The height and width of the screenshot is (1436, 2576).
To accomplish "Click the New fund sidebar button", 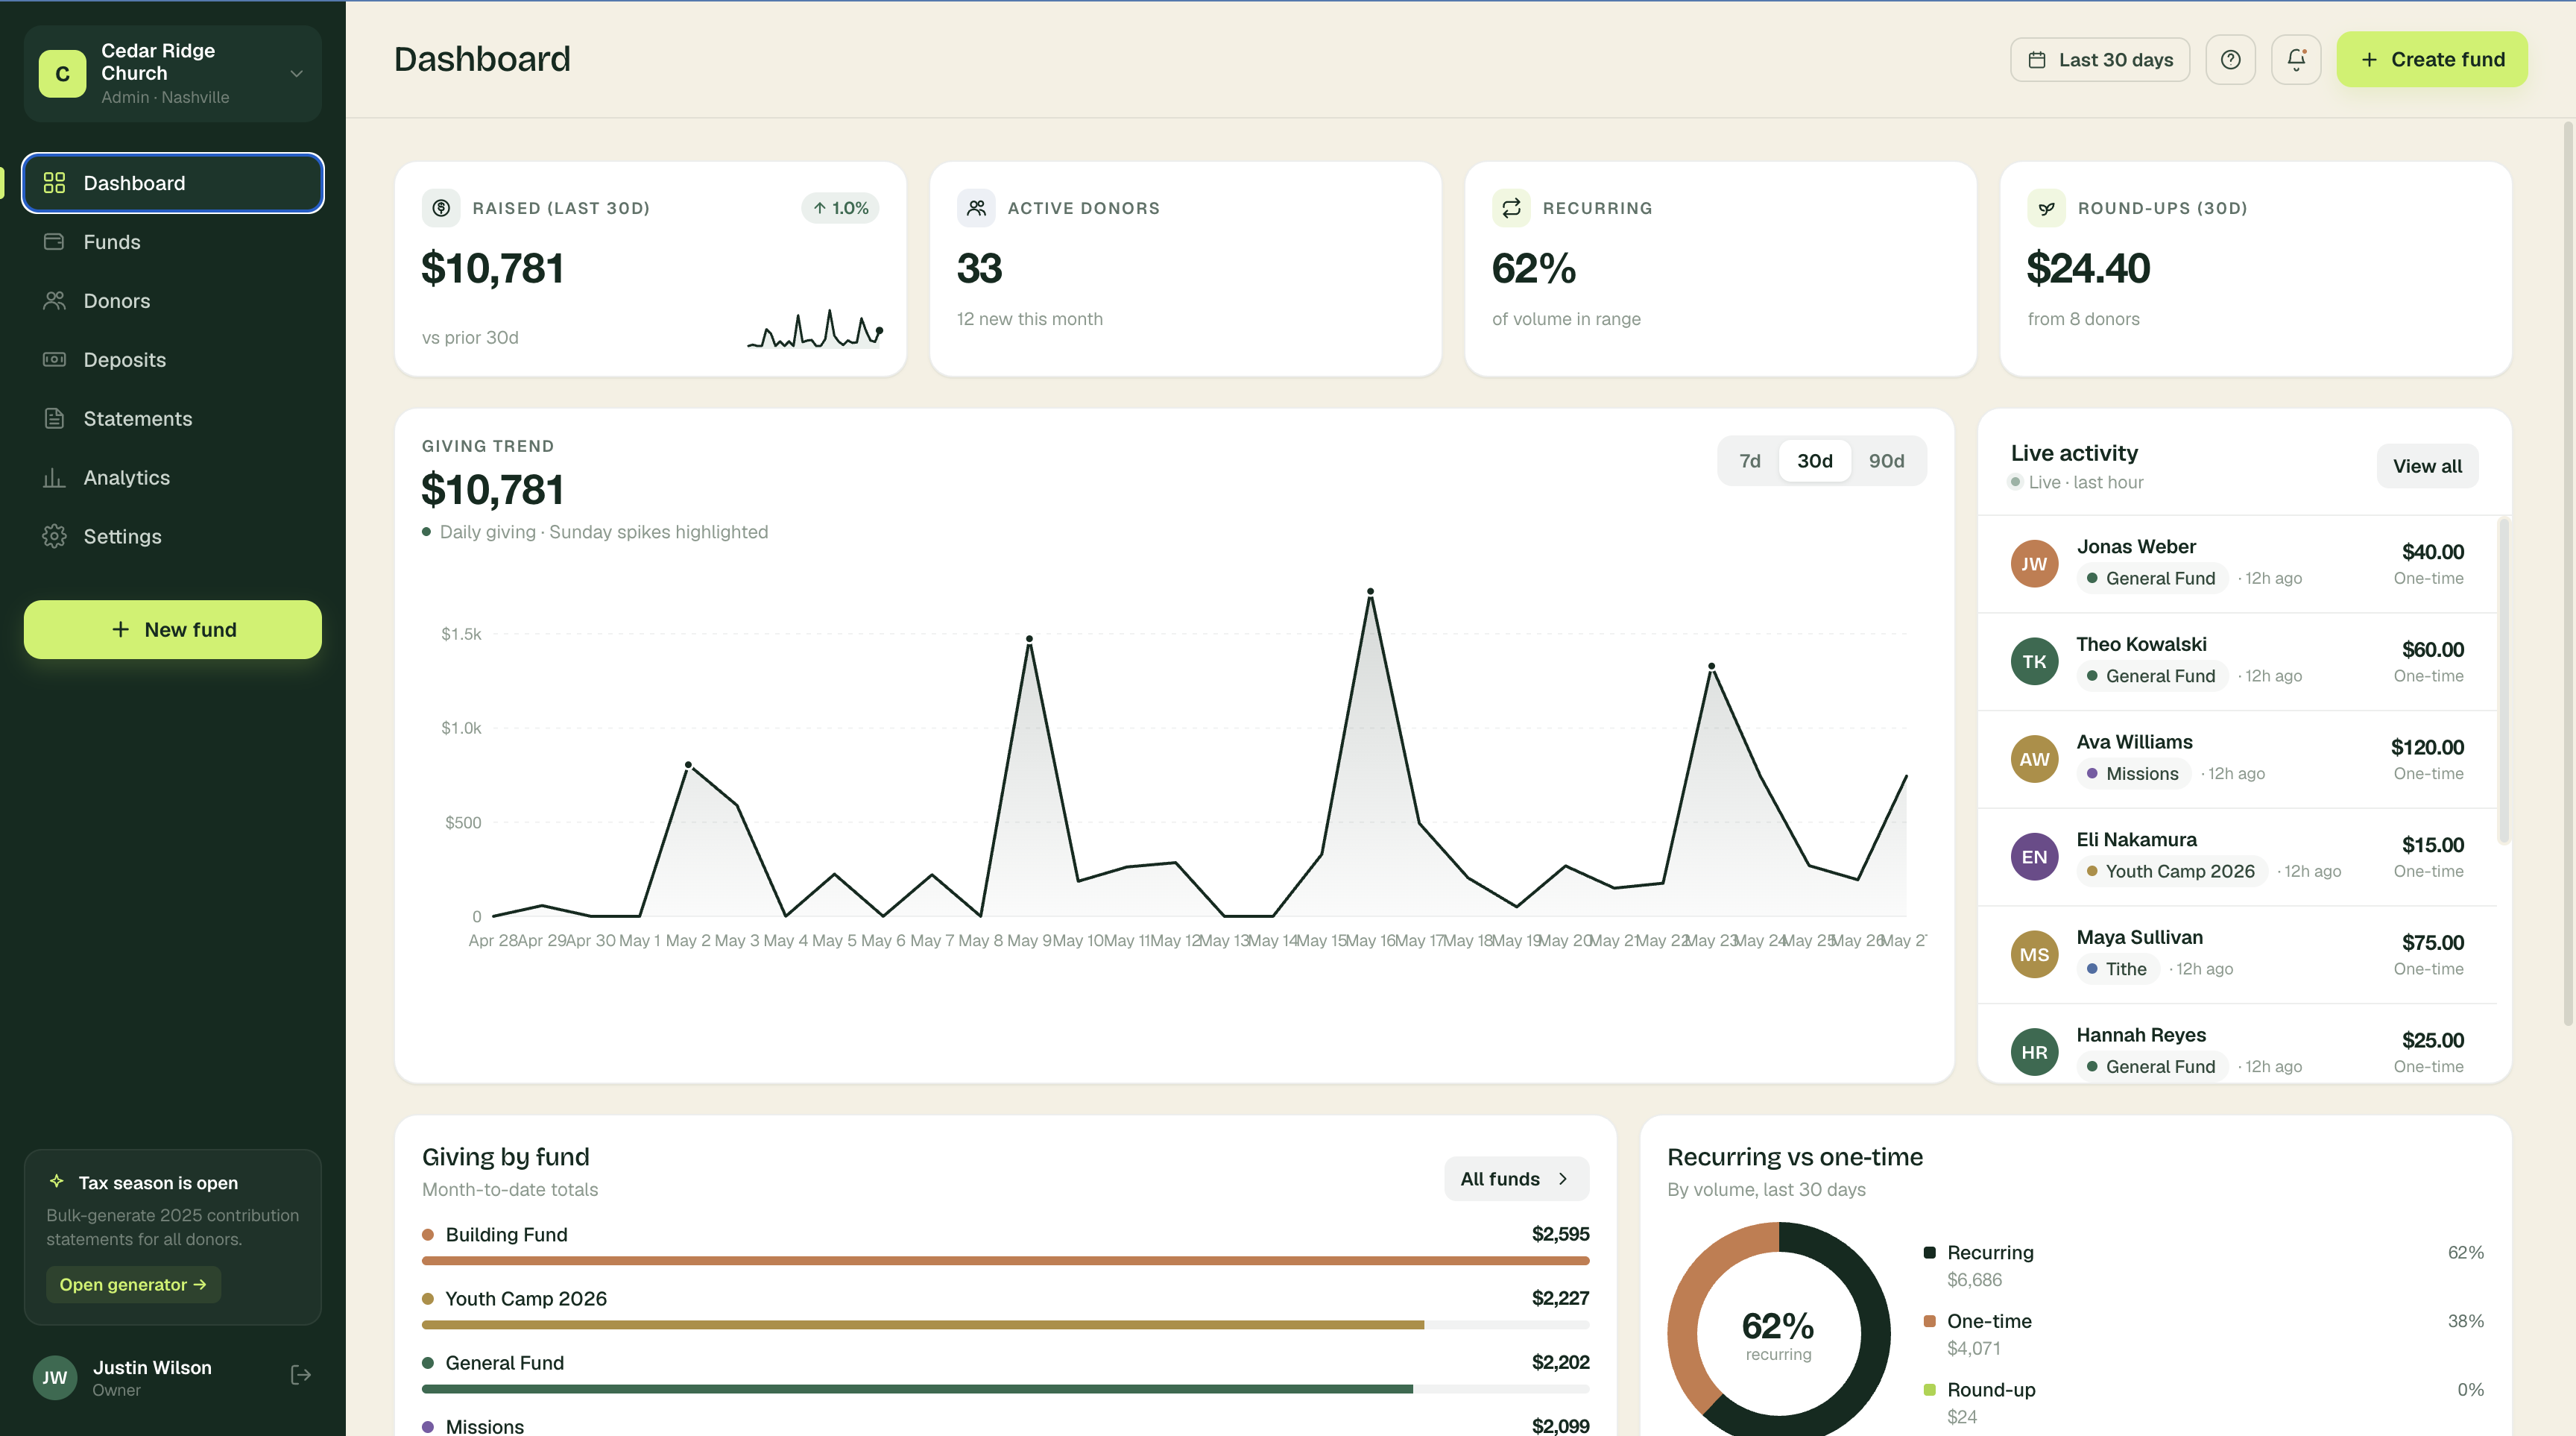I will click(172, 630).
